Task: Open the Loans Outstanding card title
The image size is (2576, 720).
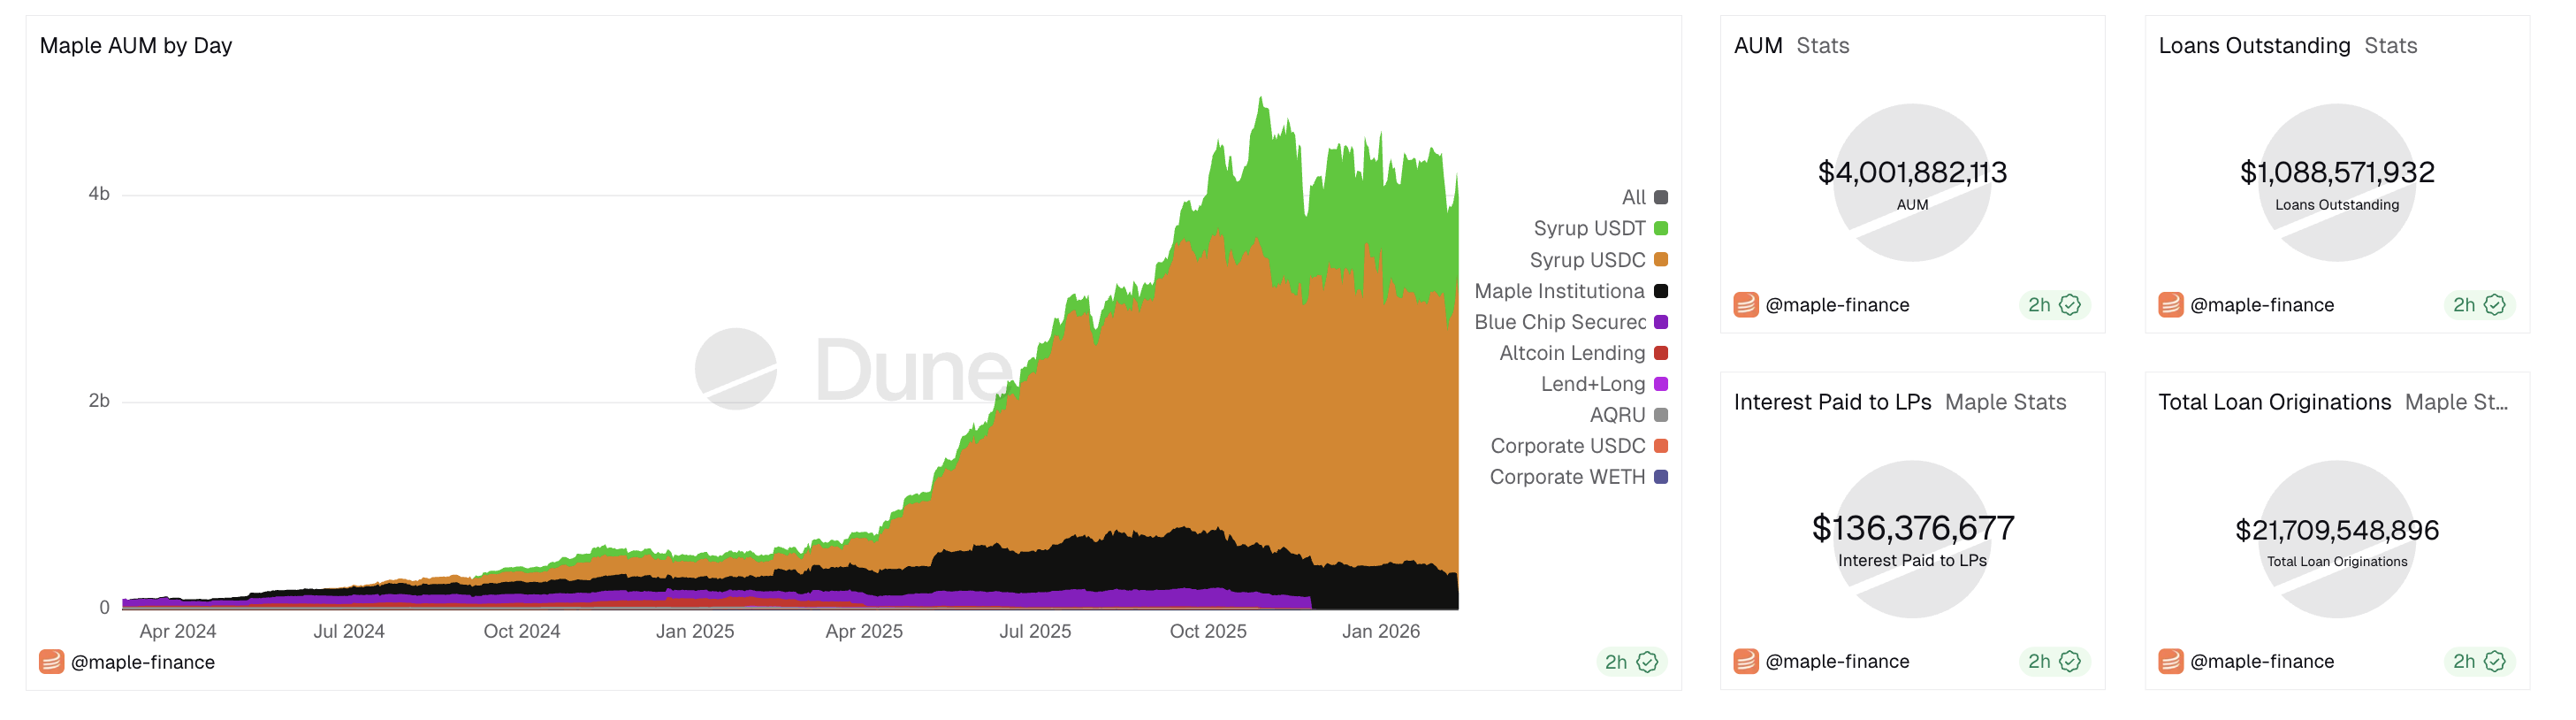Action: 2254,46
